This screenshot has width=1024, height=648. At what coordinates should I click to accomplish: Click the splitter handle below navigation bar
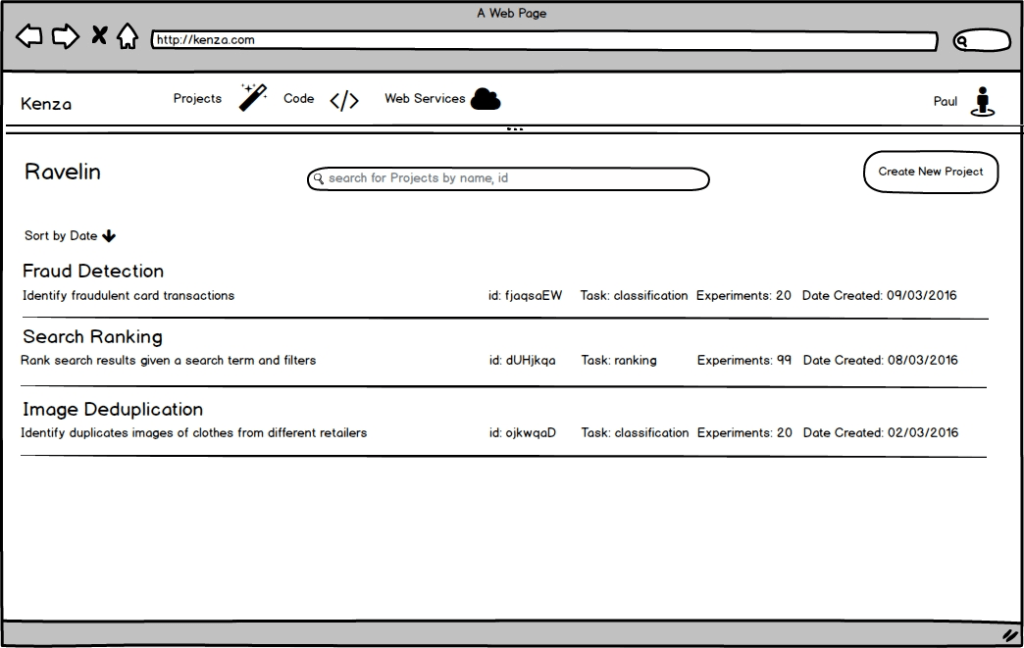point(514,130)
